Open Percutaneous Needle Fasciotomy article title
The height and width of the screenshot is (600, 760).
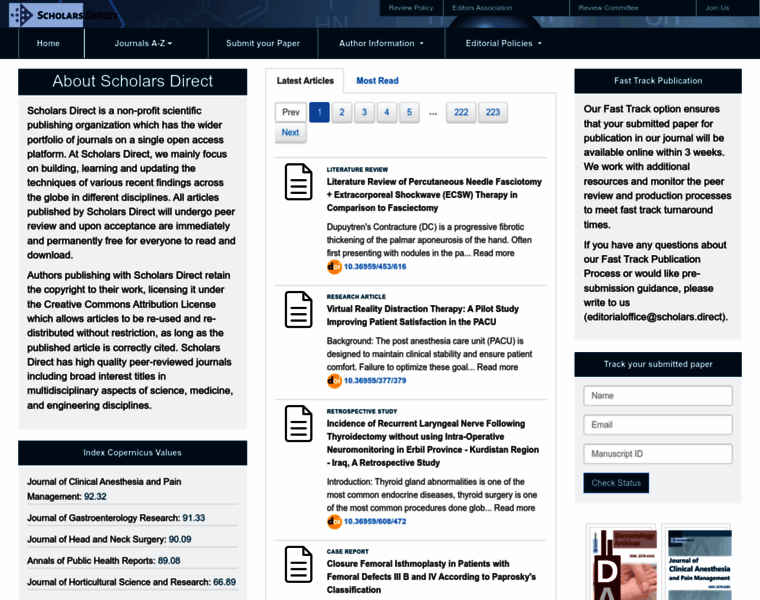coord(434,195)
